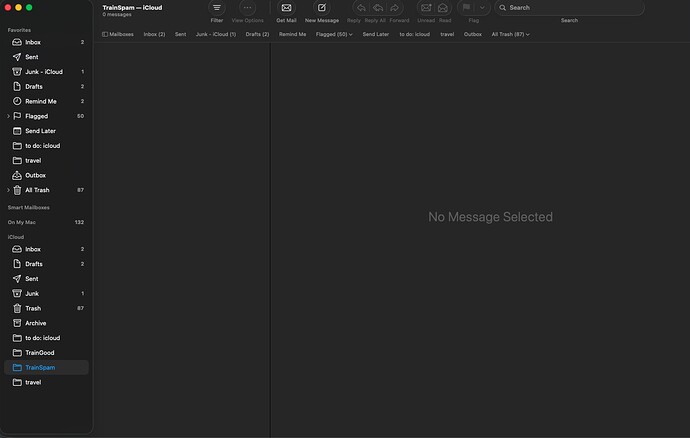Click the Flag icon in the toolbar

pos(465,8)
